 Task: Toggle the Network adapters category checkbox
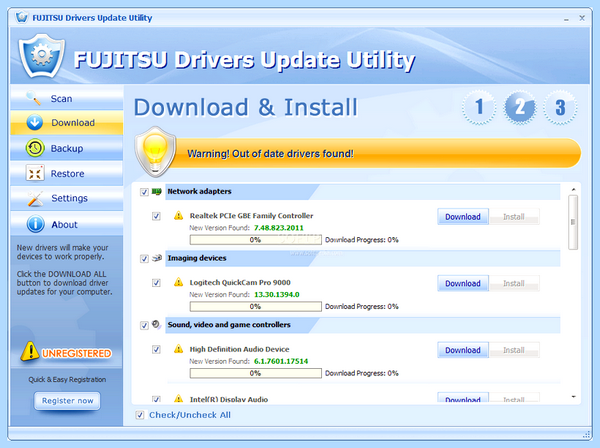tap(144, 192)
